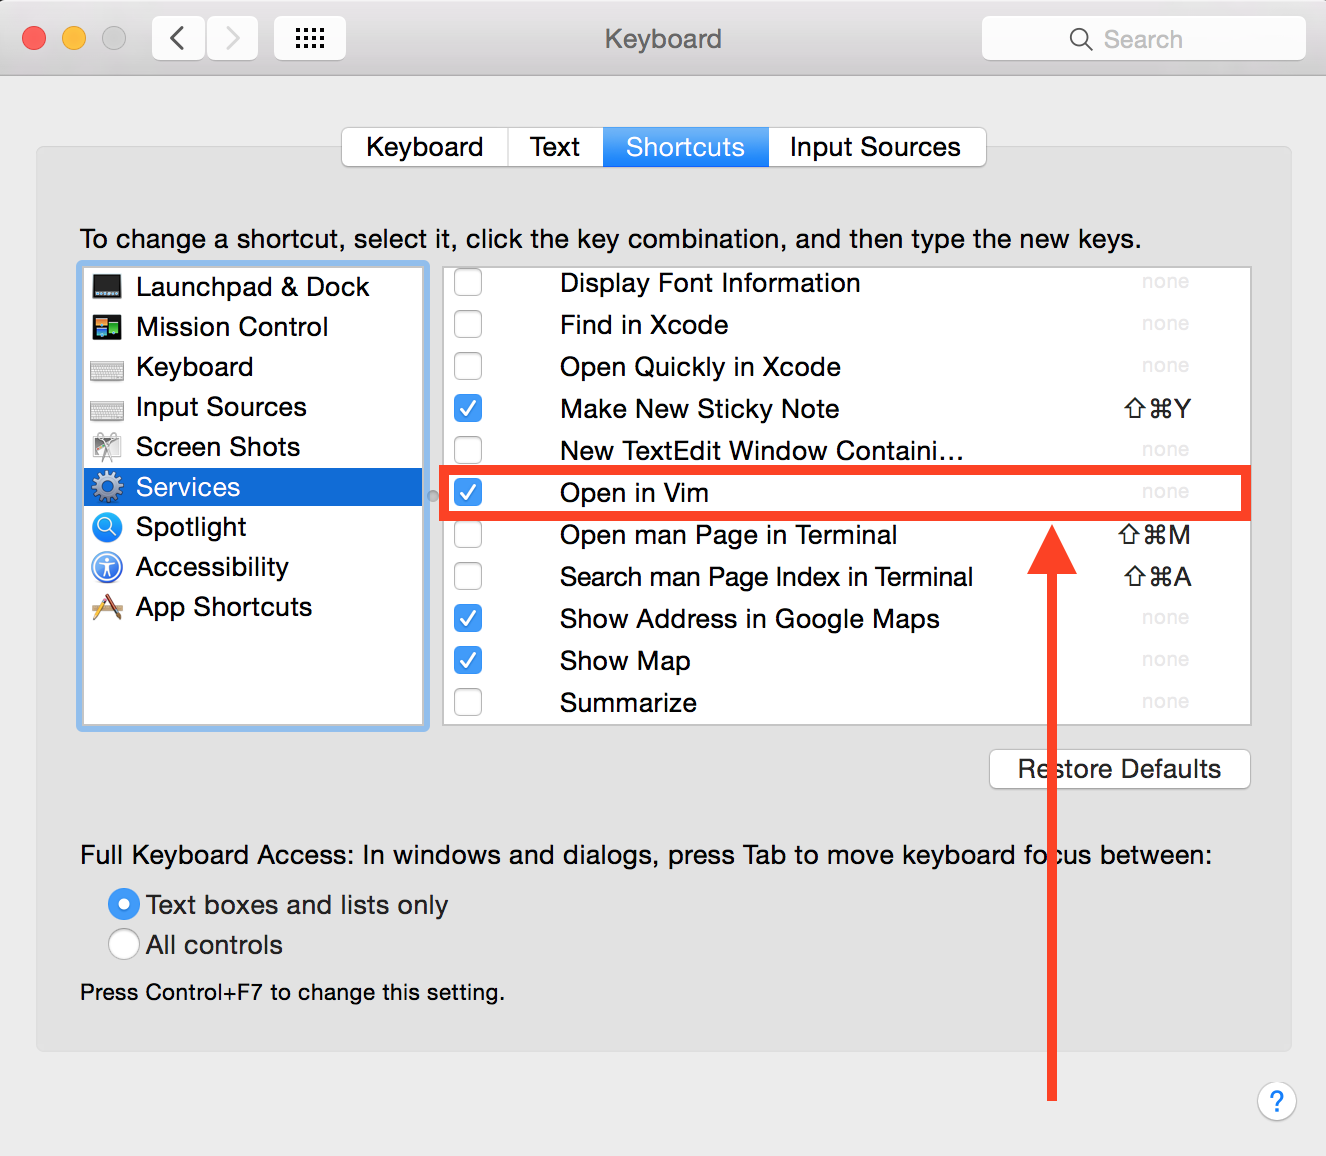
Task: Select the All controls radio button
Action: pos(124,944)
